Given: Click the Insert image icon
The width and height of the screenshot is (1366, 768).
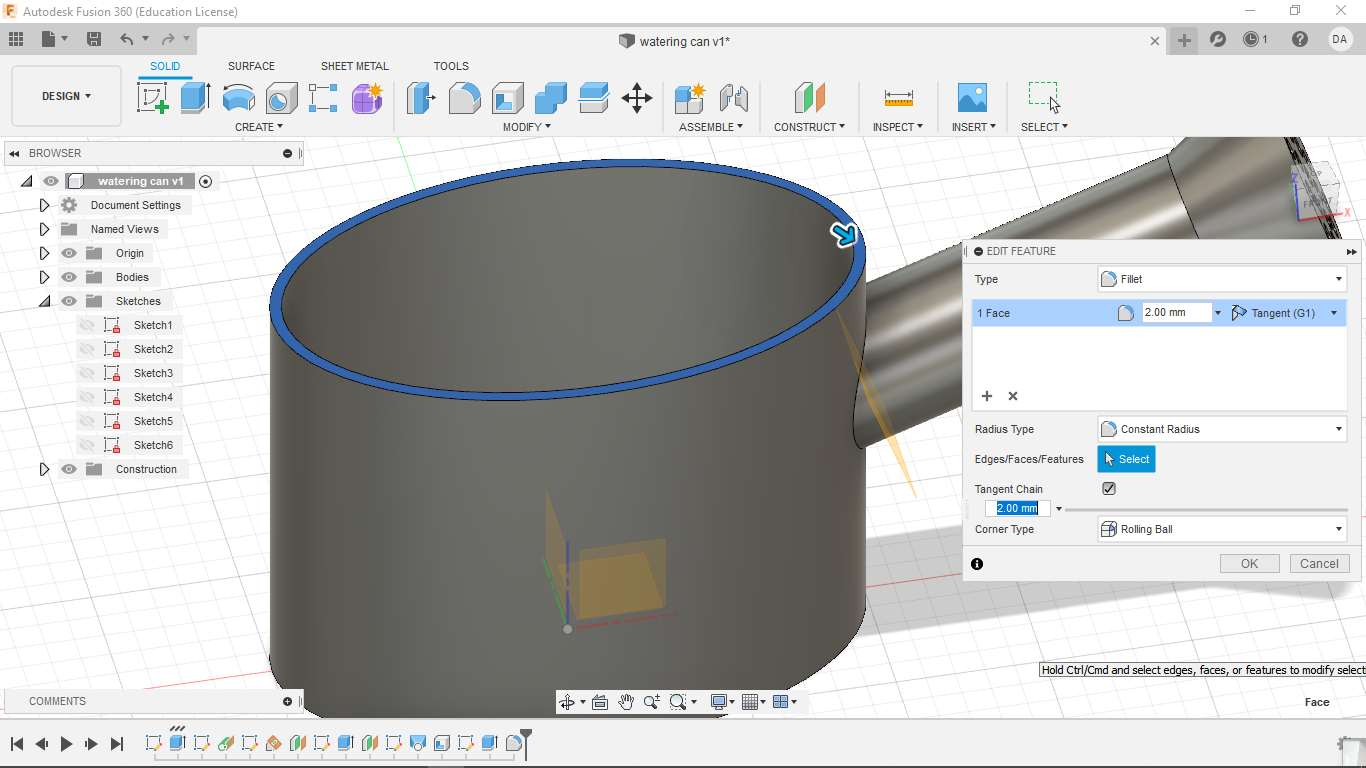Looking at the screenshot, I should pos(972,98).
